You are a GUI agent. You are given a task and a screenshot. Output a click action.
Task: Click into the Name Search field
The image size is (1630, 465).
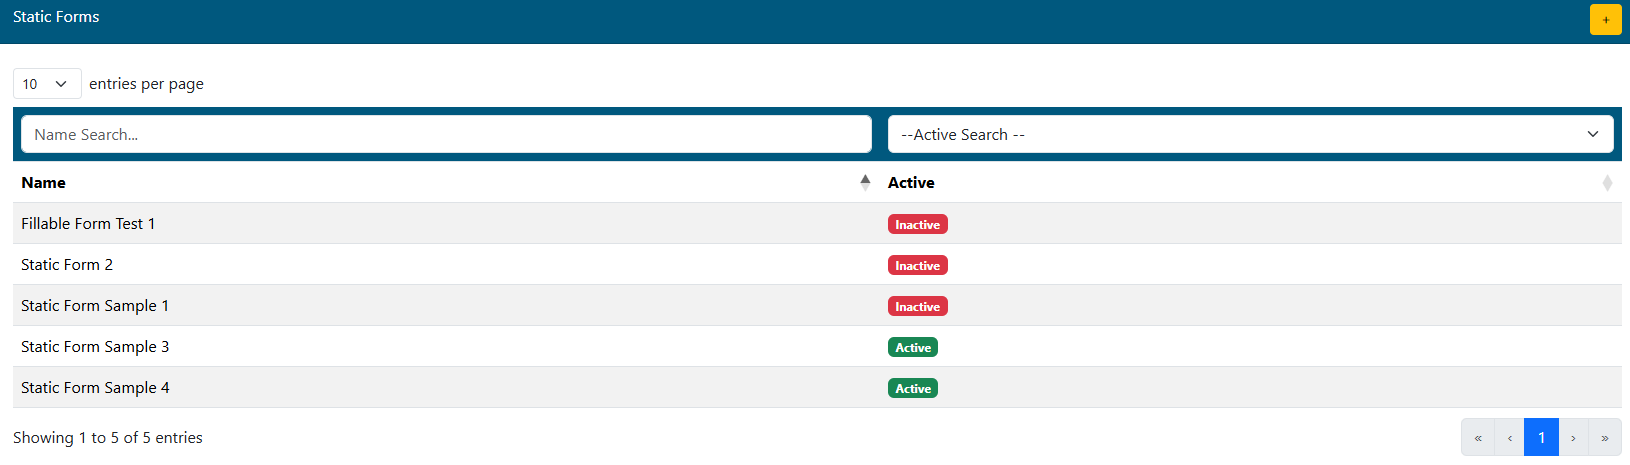[446, 135]
